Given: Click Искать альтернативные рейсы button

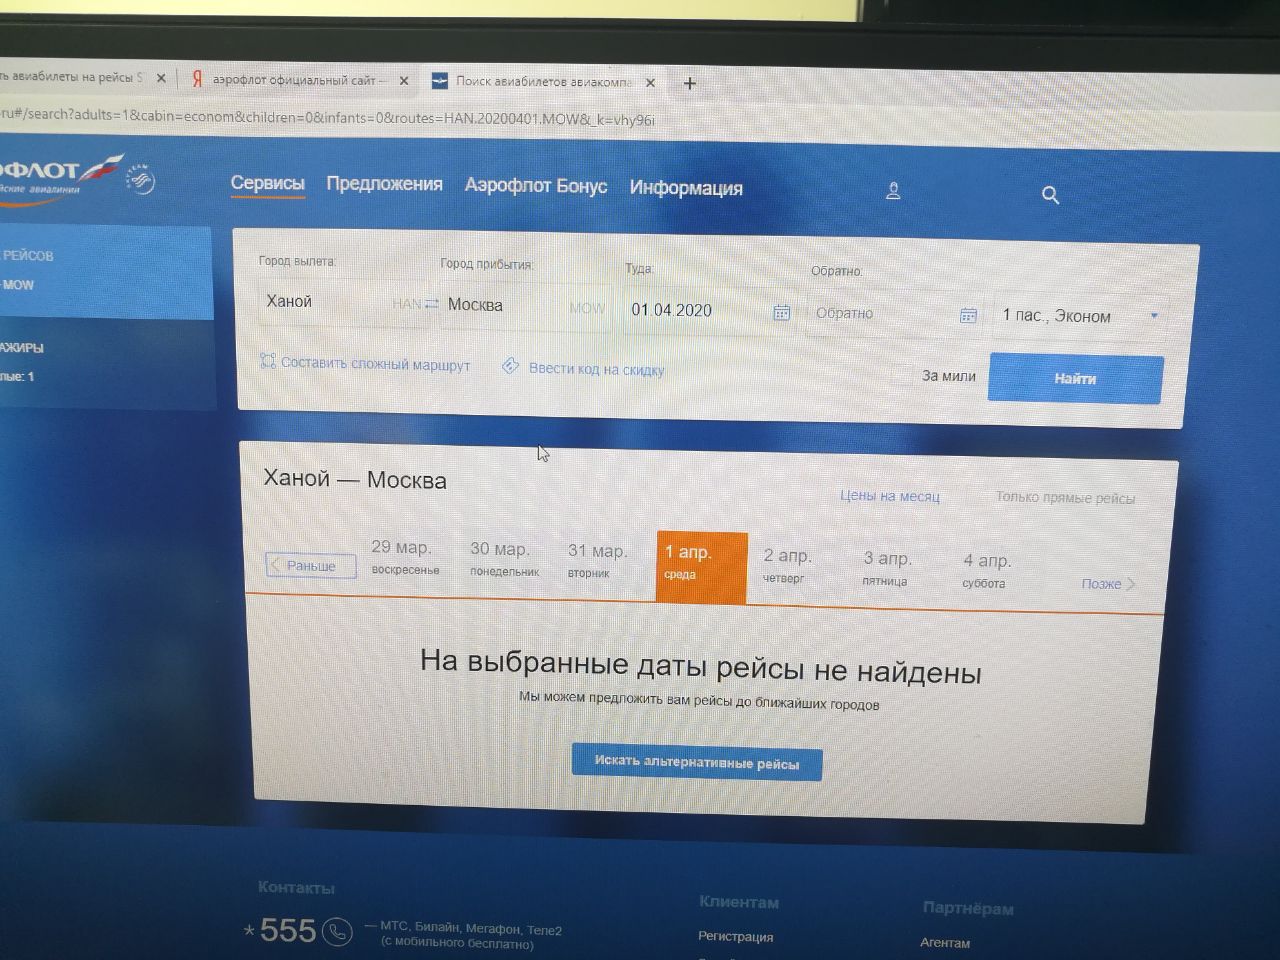Looking at the screenshot, I should click(697, 763).
